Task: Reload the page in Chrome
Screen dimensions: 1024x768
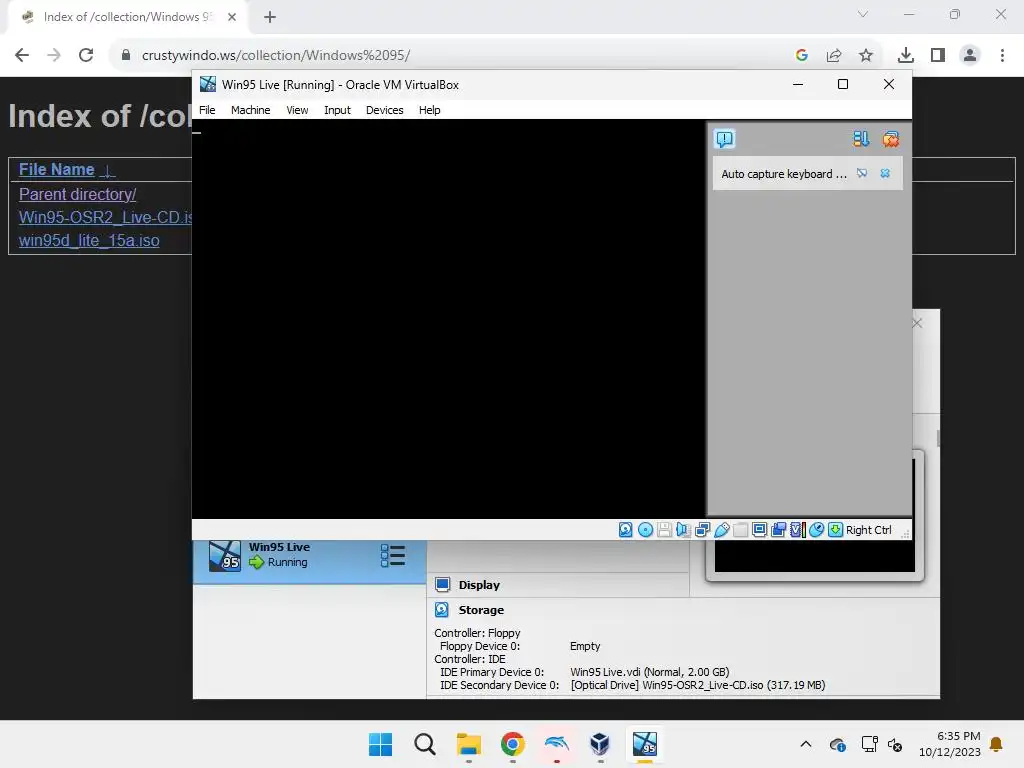Action: pyautogui.click(x=86, y=55)
